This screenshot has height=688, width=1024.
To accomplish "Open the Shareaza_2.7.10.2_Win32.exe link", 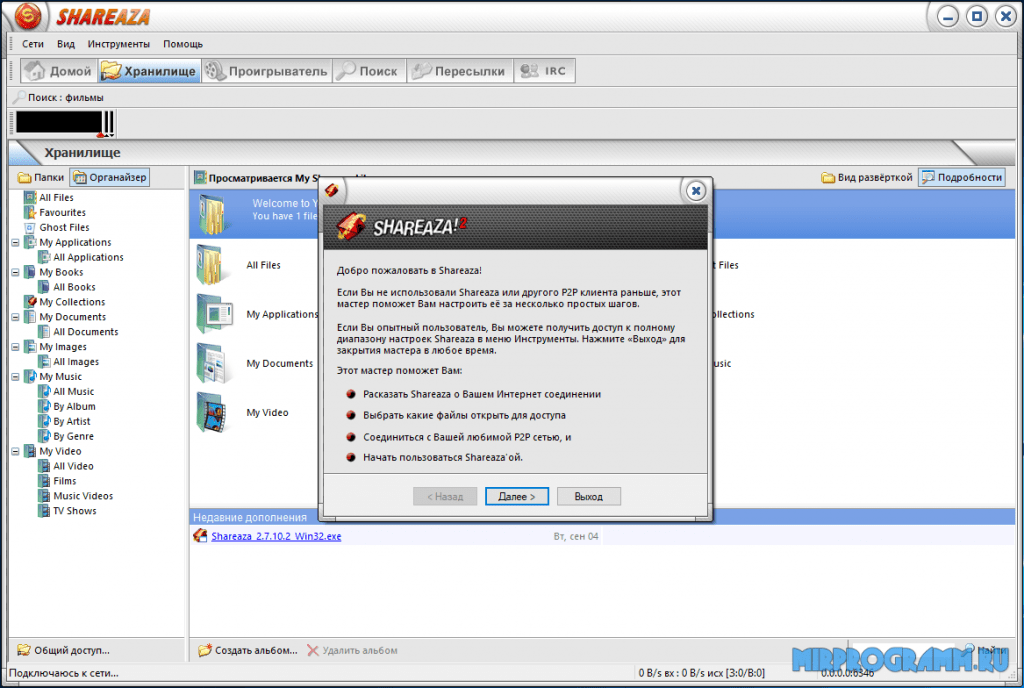I will click(276, 536).
